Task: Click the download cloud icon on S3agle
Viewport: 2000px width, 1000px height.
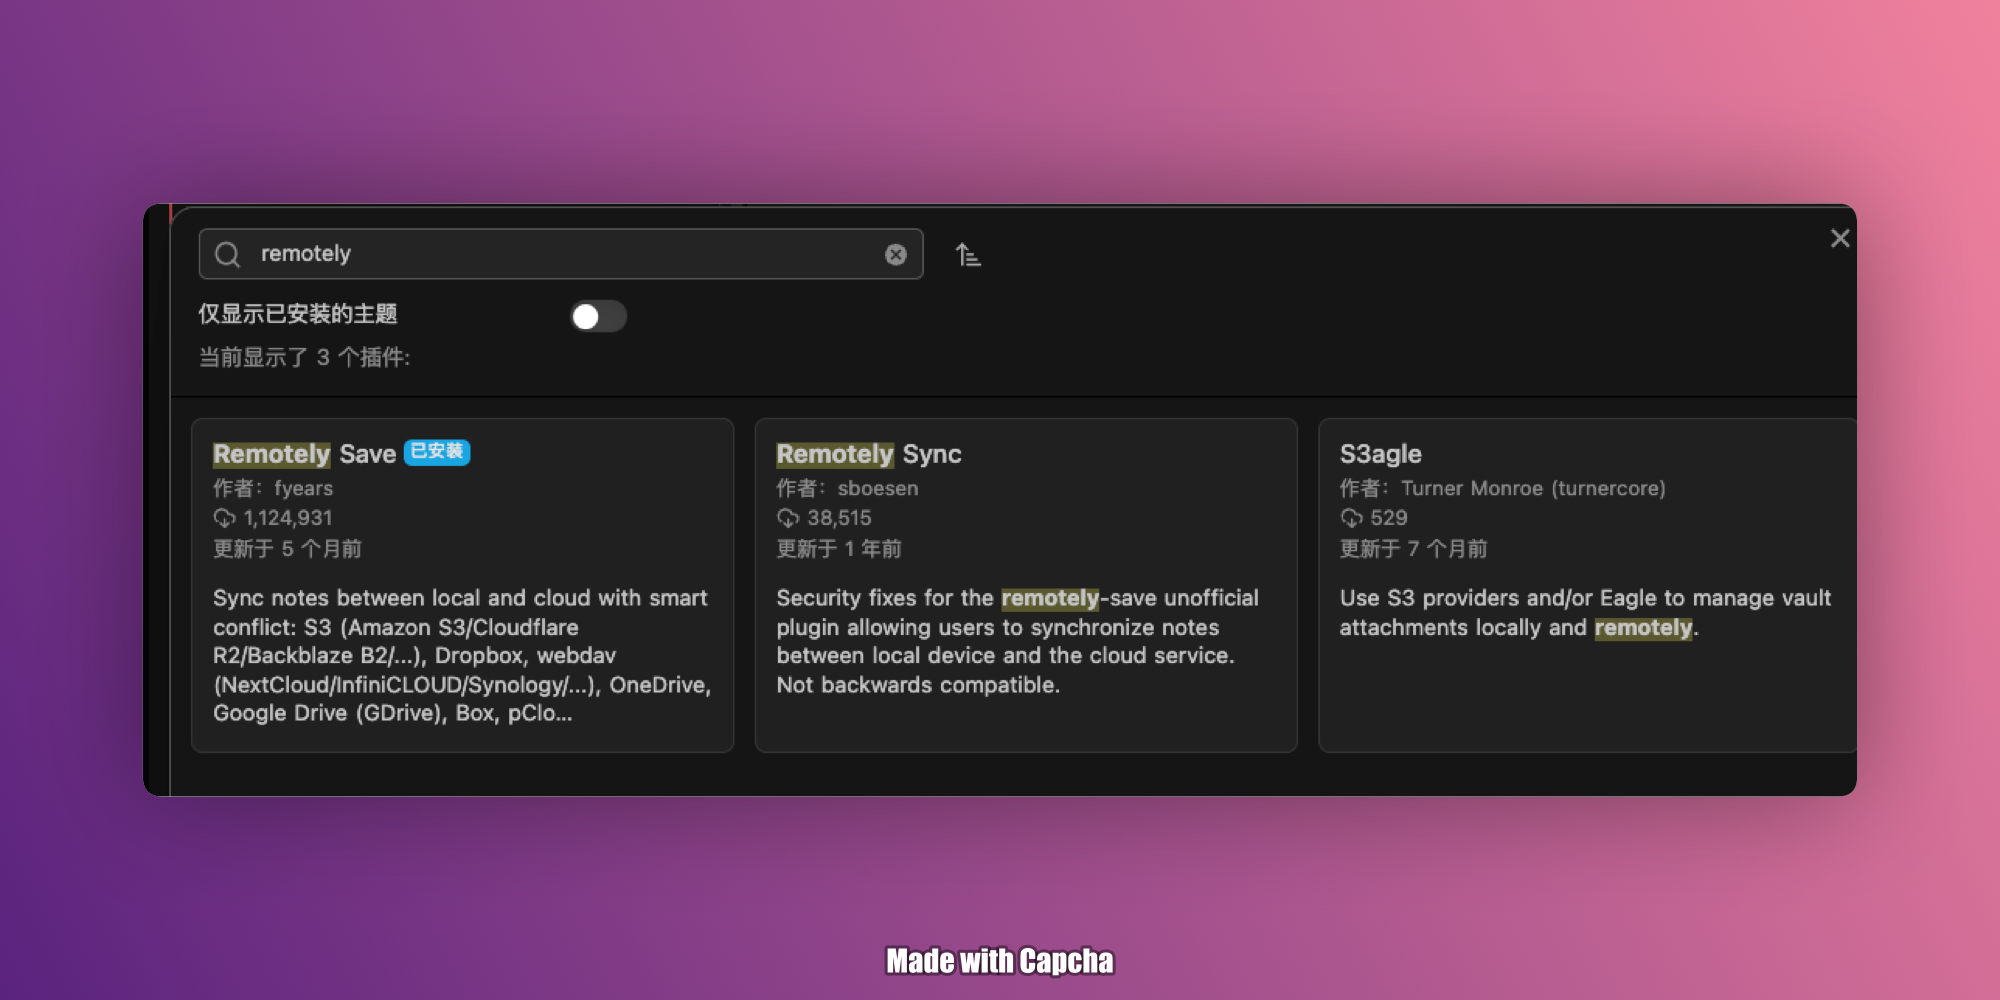Action: pyautogui.click(x=1351, y=518)
